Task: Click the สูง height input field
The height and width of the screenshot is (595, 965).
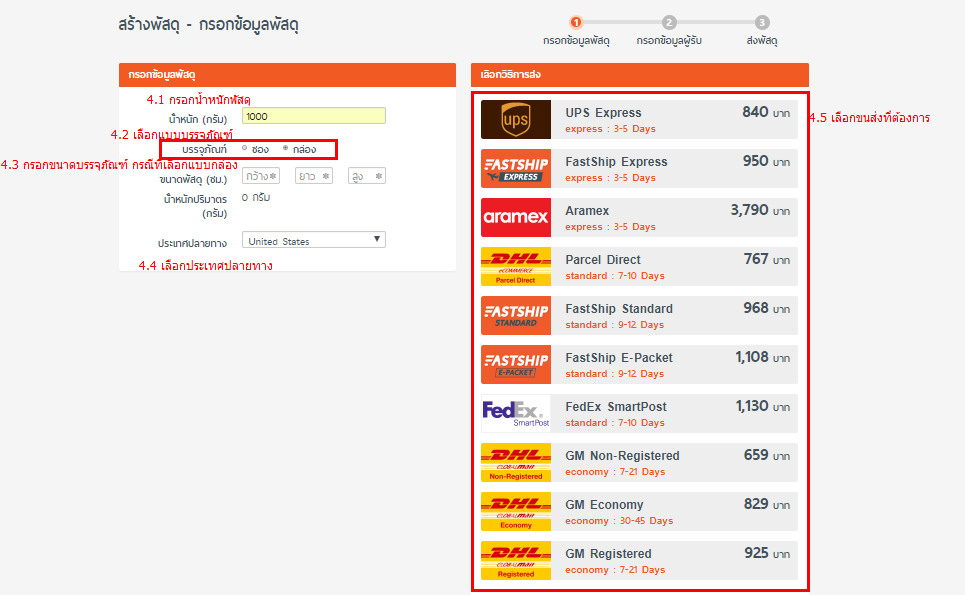Action: [x=367, y=176]
